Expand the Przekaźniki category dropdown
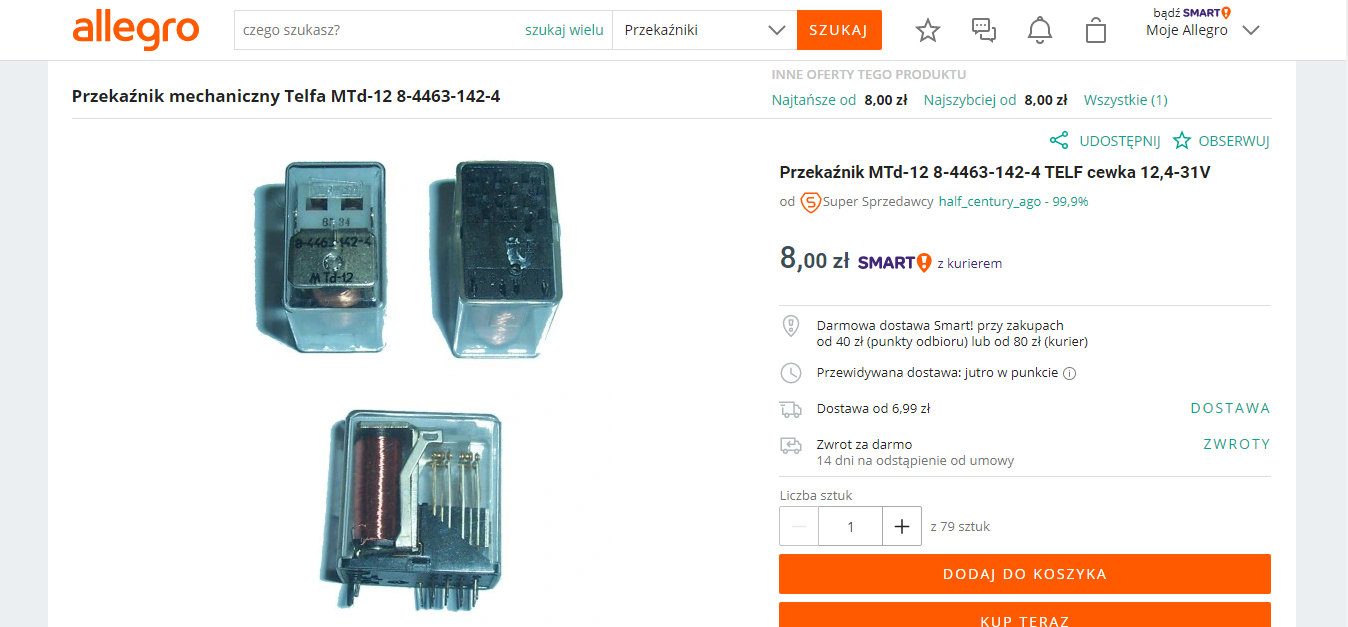The image size is (1348, 627). tap(705, 30)
